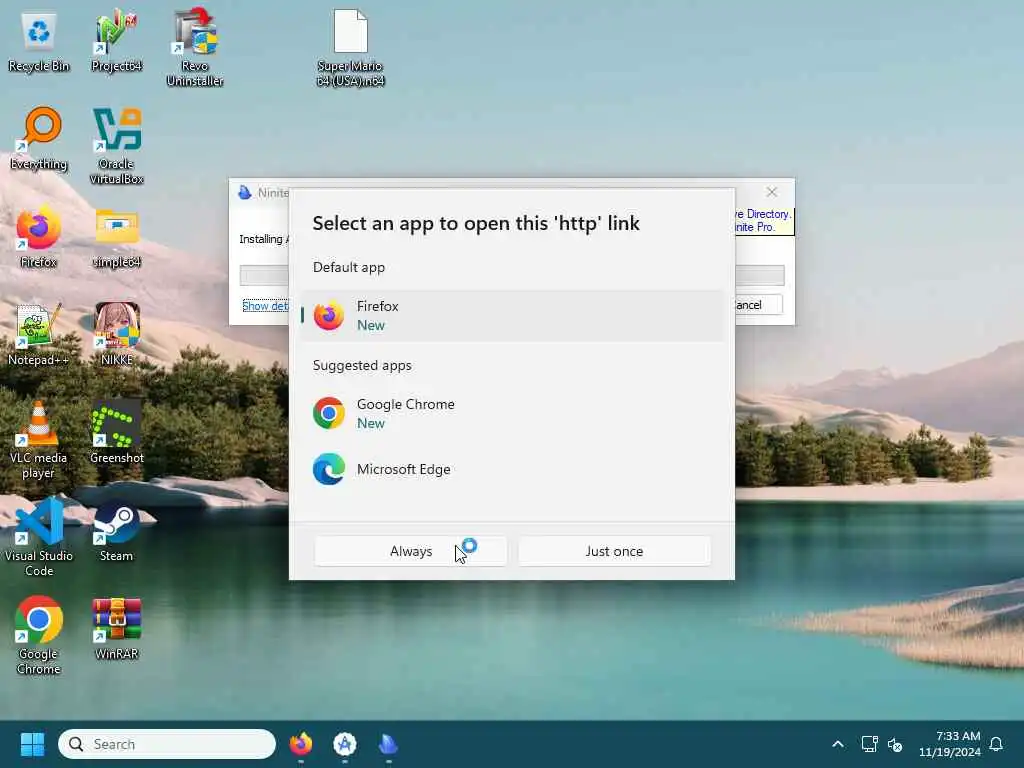The image size is (1024, 768).
Task: Click the Always button
Action: pos(411,551)
